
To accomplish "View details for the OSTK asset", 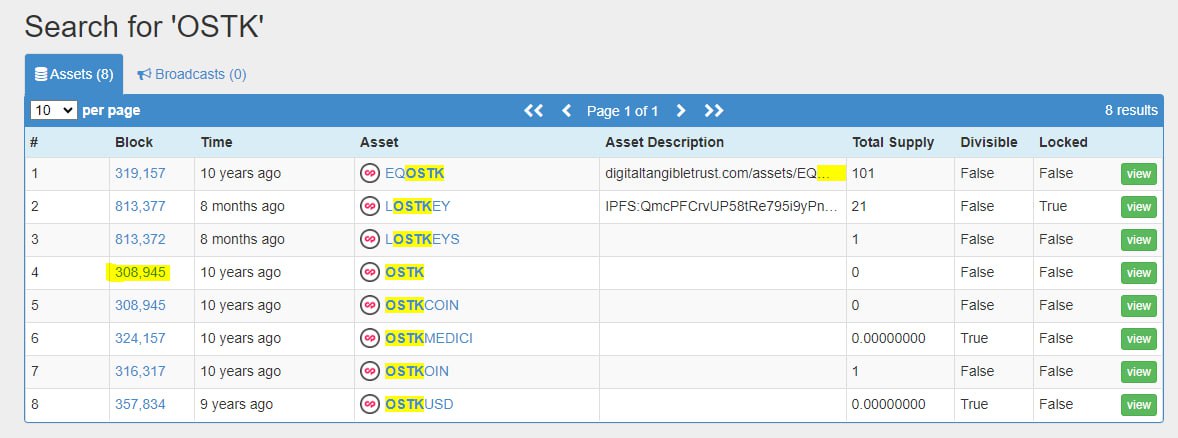I will click(1138, 273).
